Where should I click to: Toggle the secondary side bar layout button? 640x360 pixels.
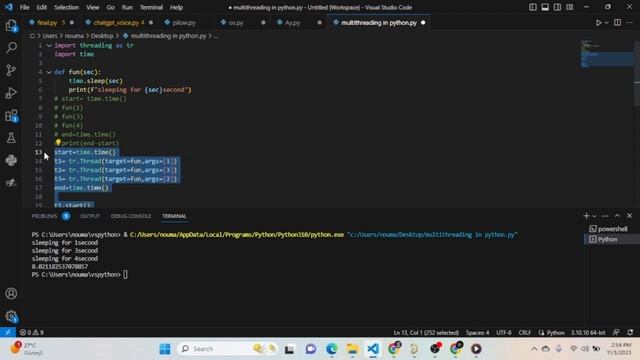557,7
